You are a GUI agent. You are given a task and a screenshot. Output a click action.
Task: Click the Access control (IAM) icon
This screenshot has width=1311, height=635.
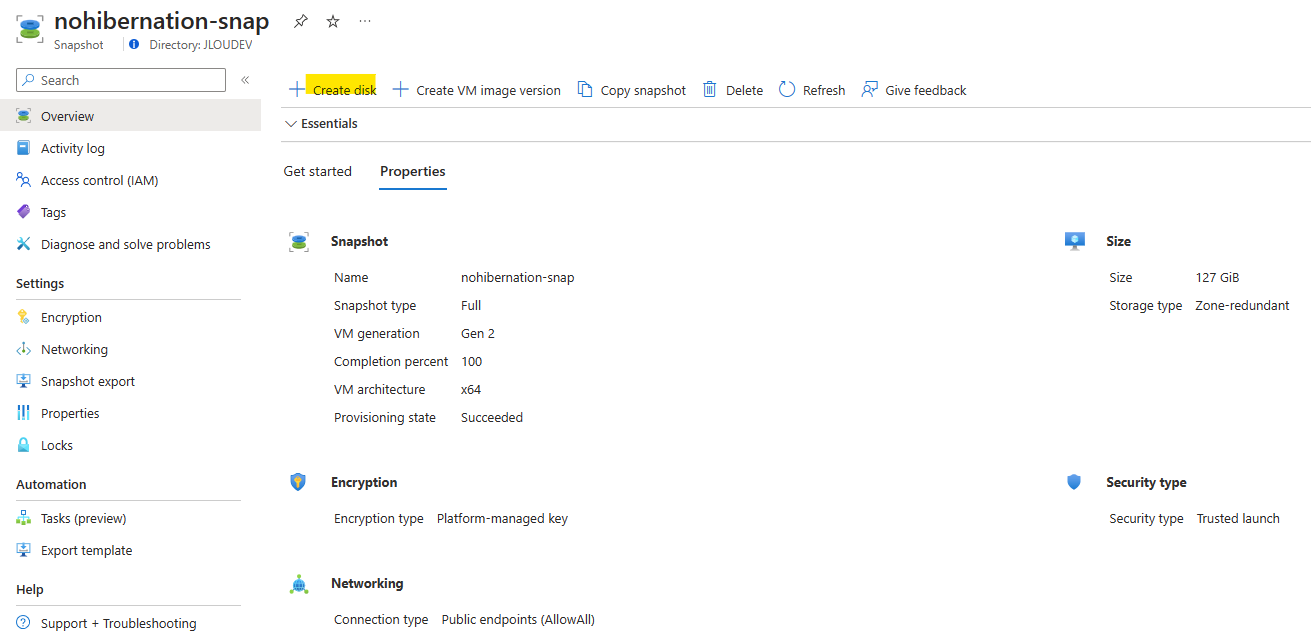point(24,180)
